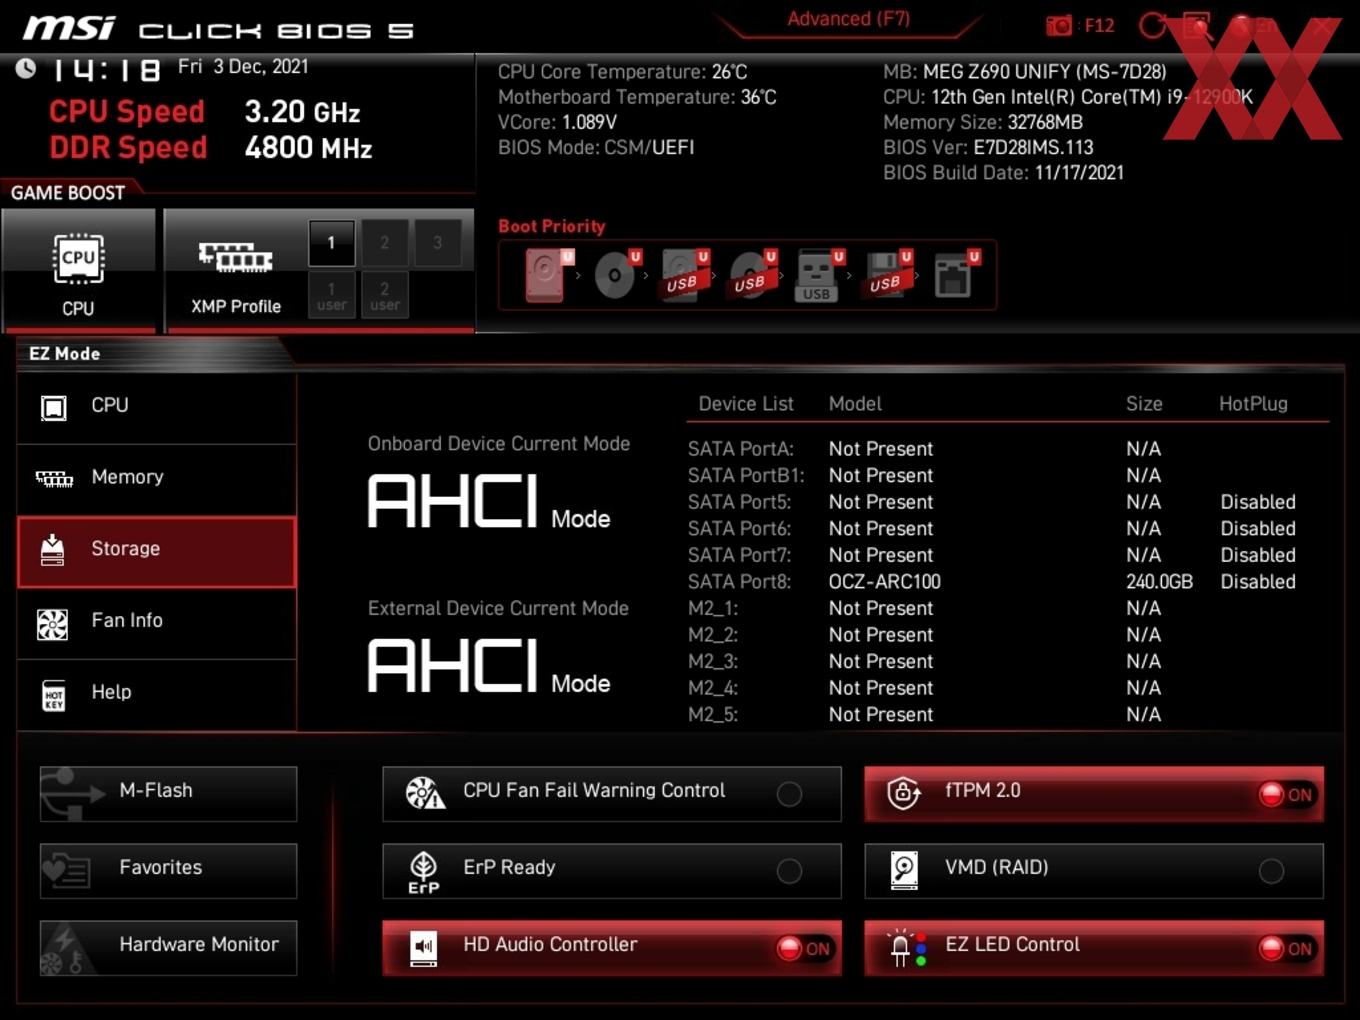Viewport: 1360px width, 1020px height.
Task: Click the HotPlug column header
Action: [x=1253, y=404]
